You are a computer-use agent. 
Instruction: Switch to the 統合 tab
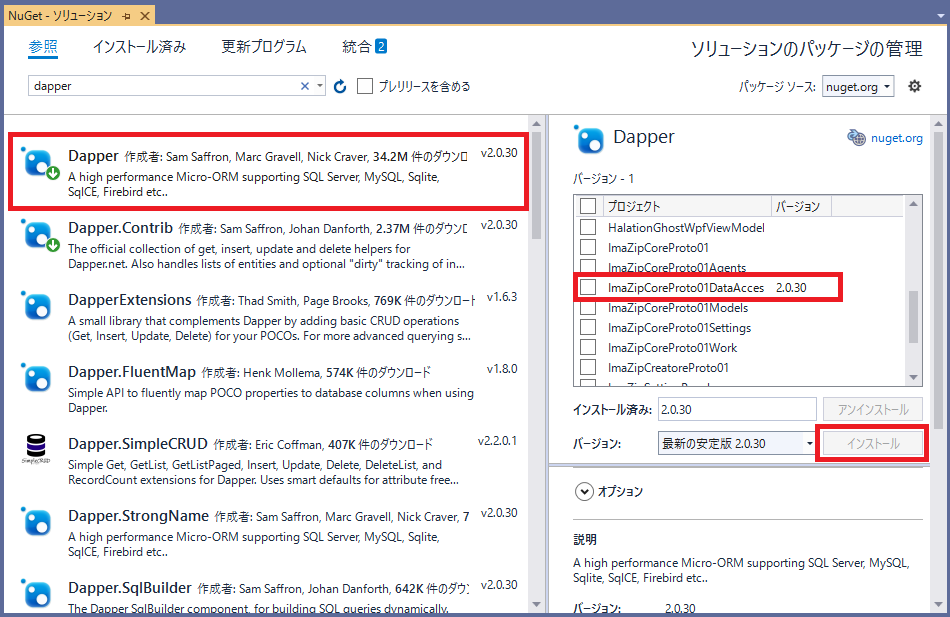click(x=364, y=47)
